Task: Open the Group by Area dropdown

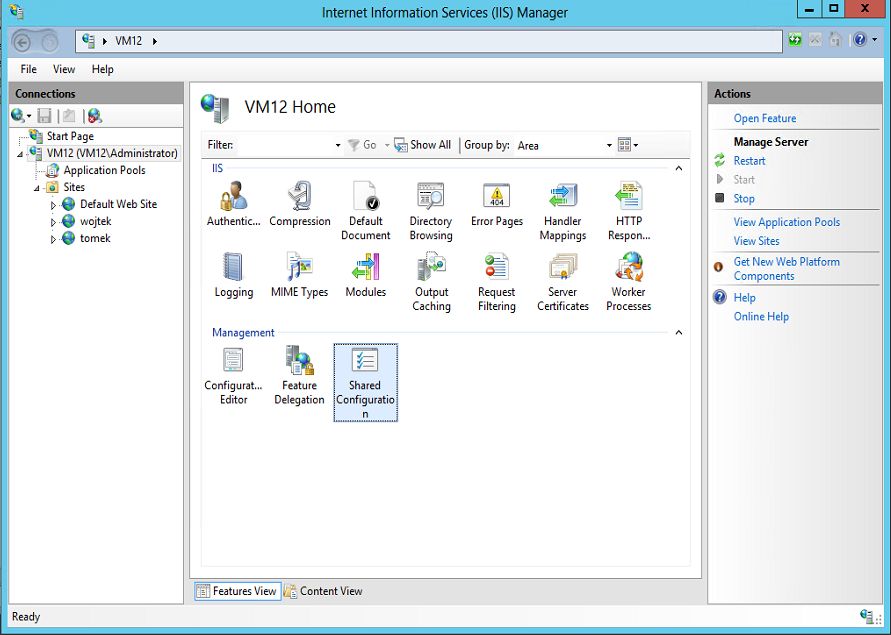Action: [609, 146]
